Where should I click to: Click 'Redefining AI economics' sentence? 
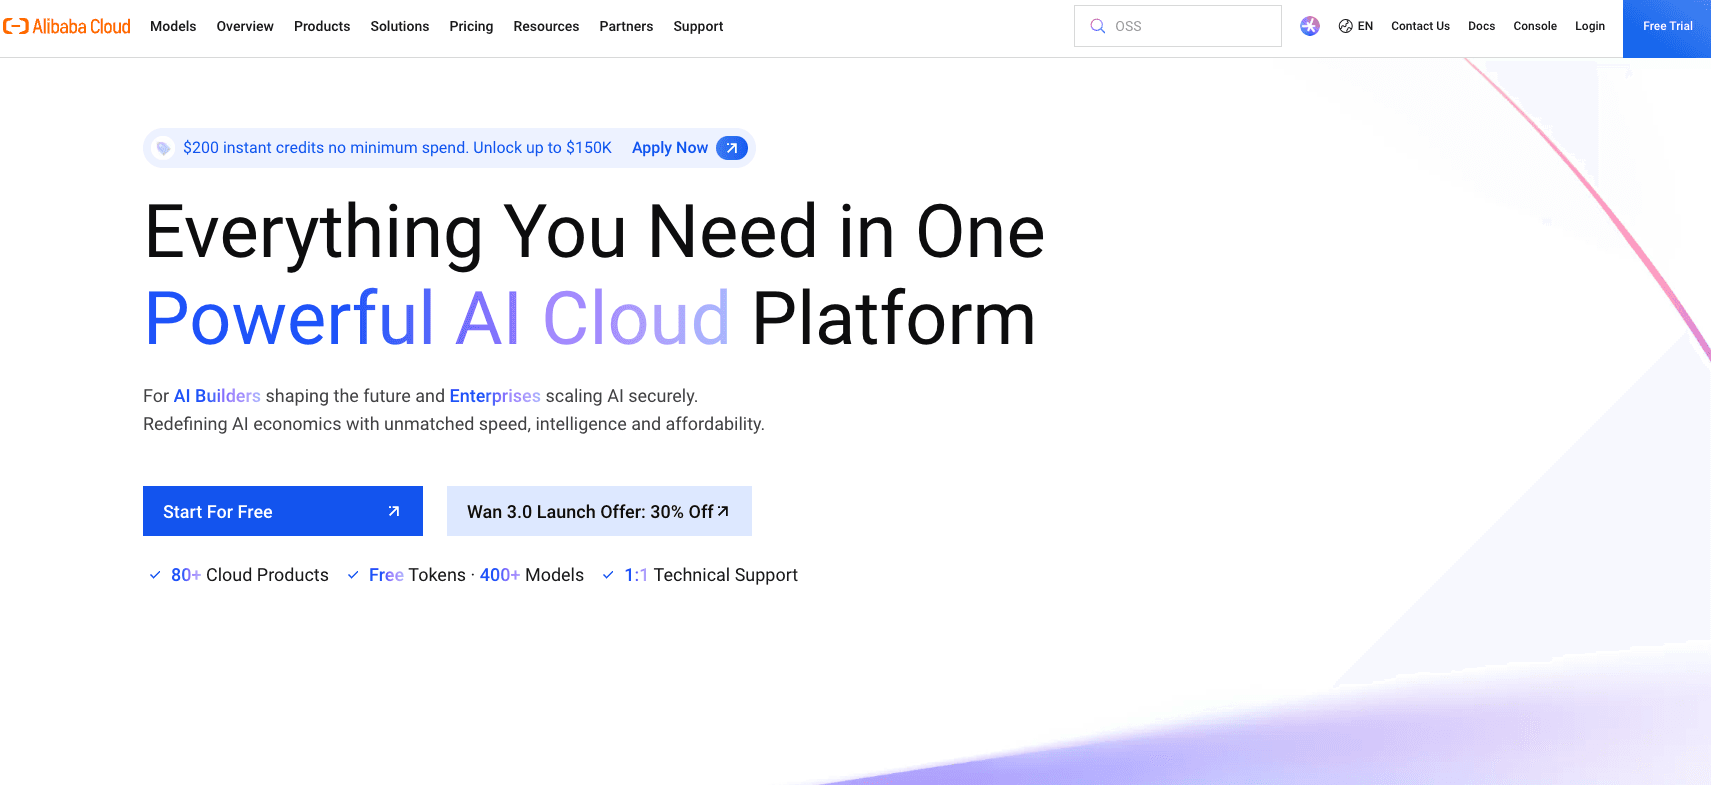454,424
